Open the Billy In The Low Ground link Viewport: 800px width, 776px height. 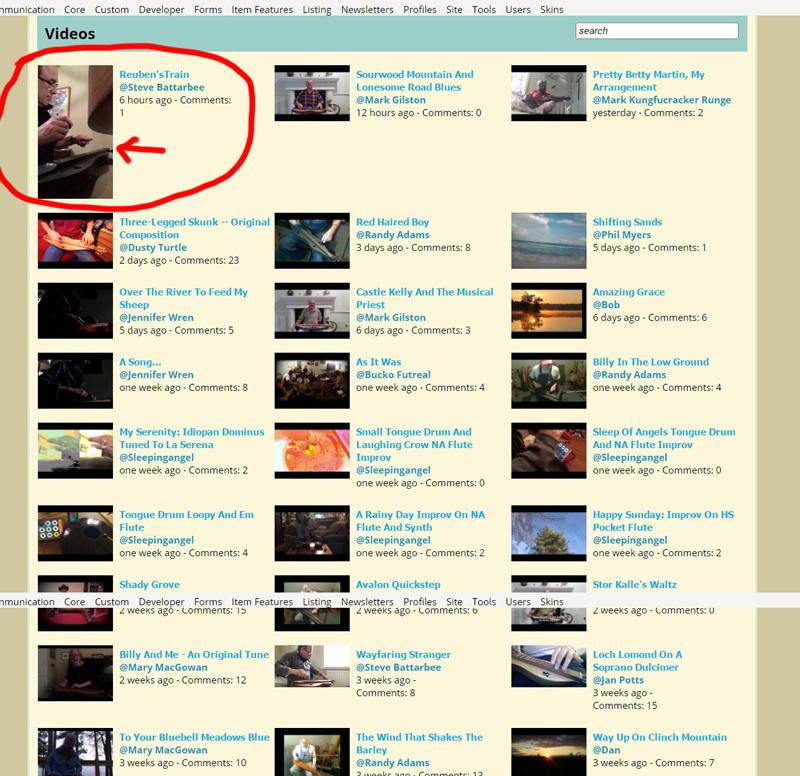(x=650, y=362)
